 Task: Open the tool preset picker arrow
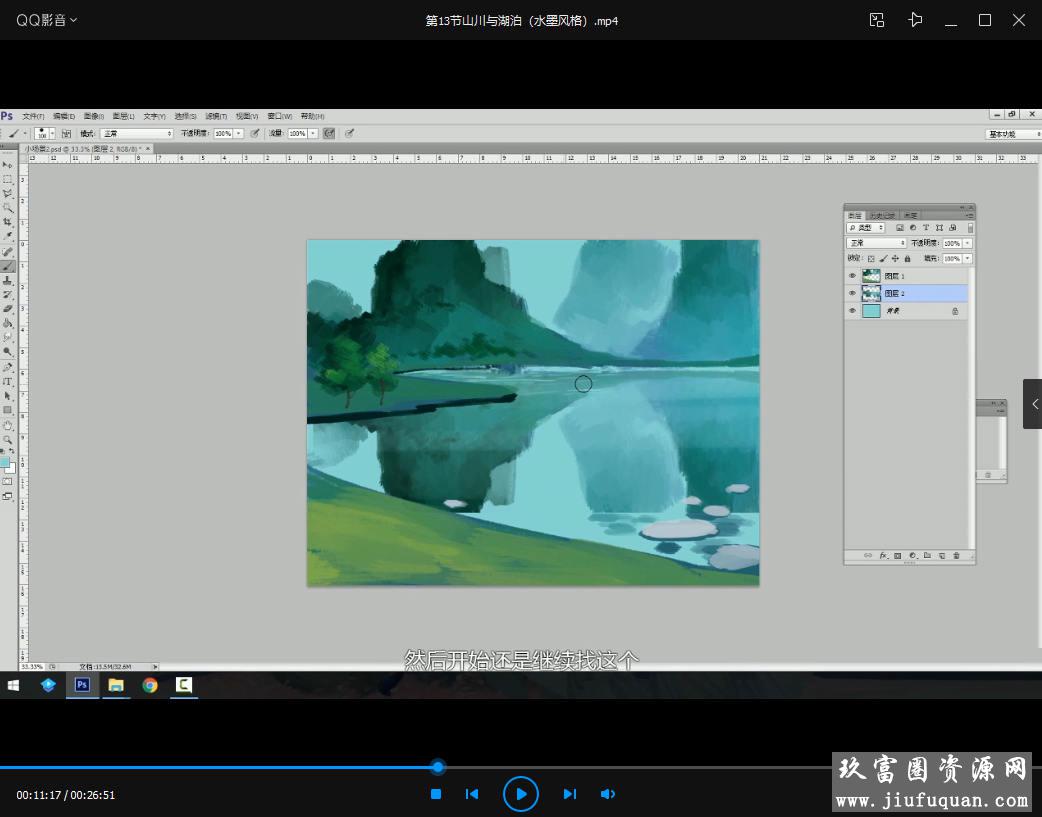(x=25, y=134)
